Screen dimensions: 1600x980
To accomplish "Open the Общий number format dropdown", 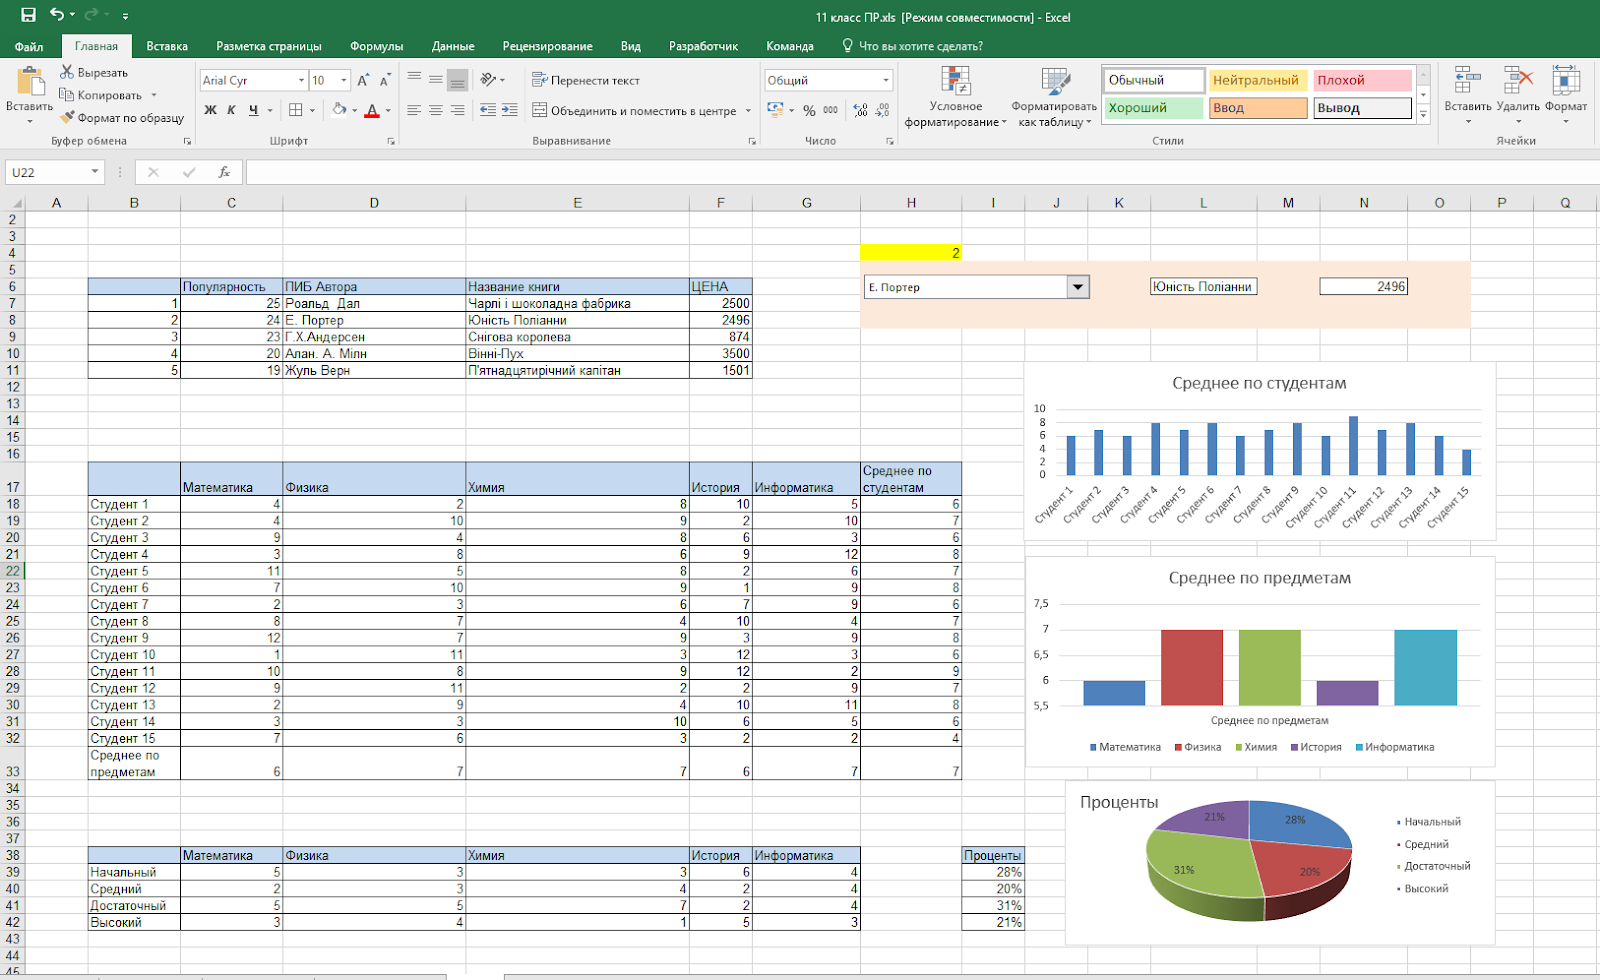I will (x=884, y=80).
